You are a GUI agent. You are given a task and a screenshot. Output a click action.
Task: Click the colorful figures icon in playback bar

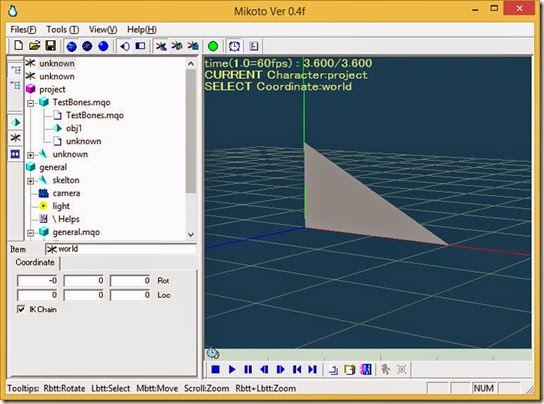tap(366, 369)
